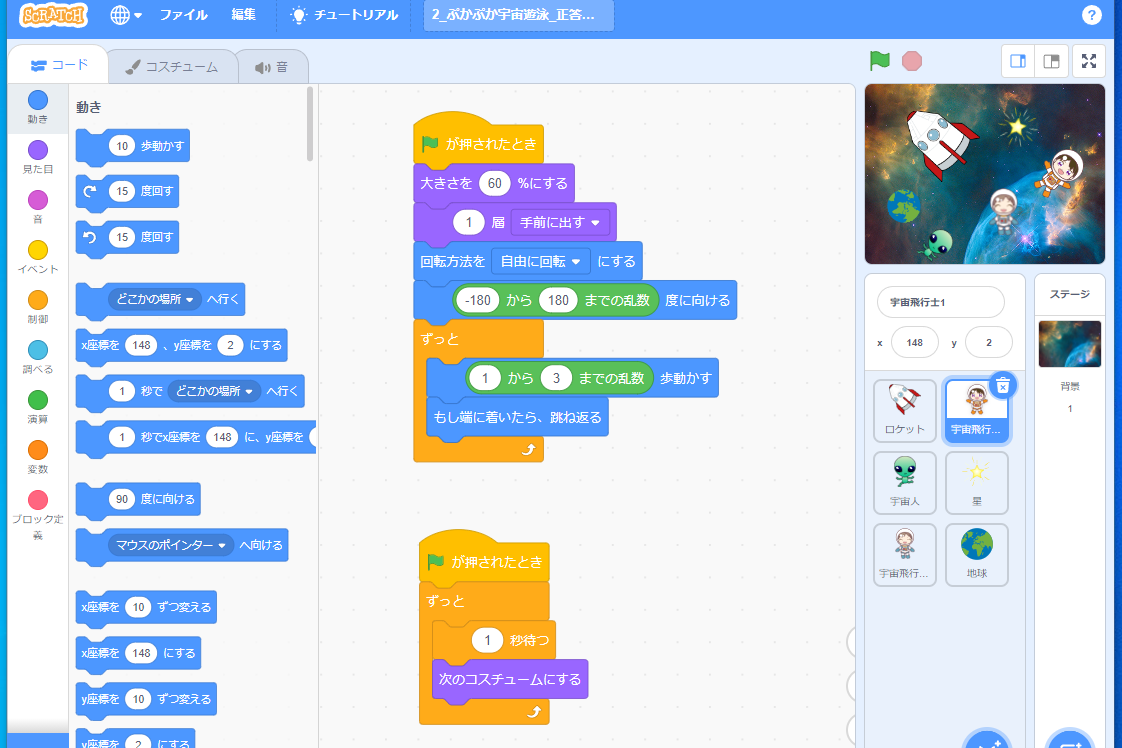1122x748 pixels.
Task: Open the どこかの場所 dropdown in へ行く block
Action: (155, 299)
